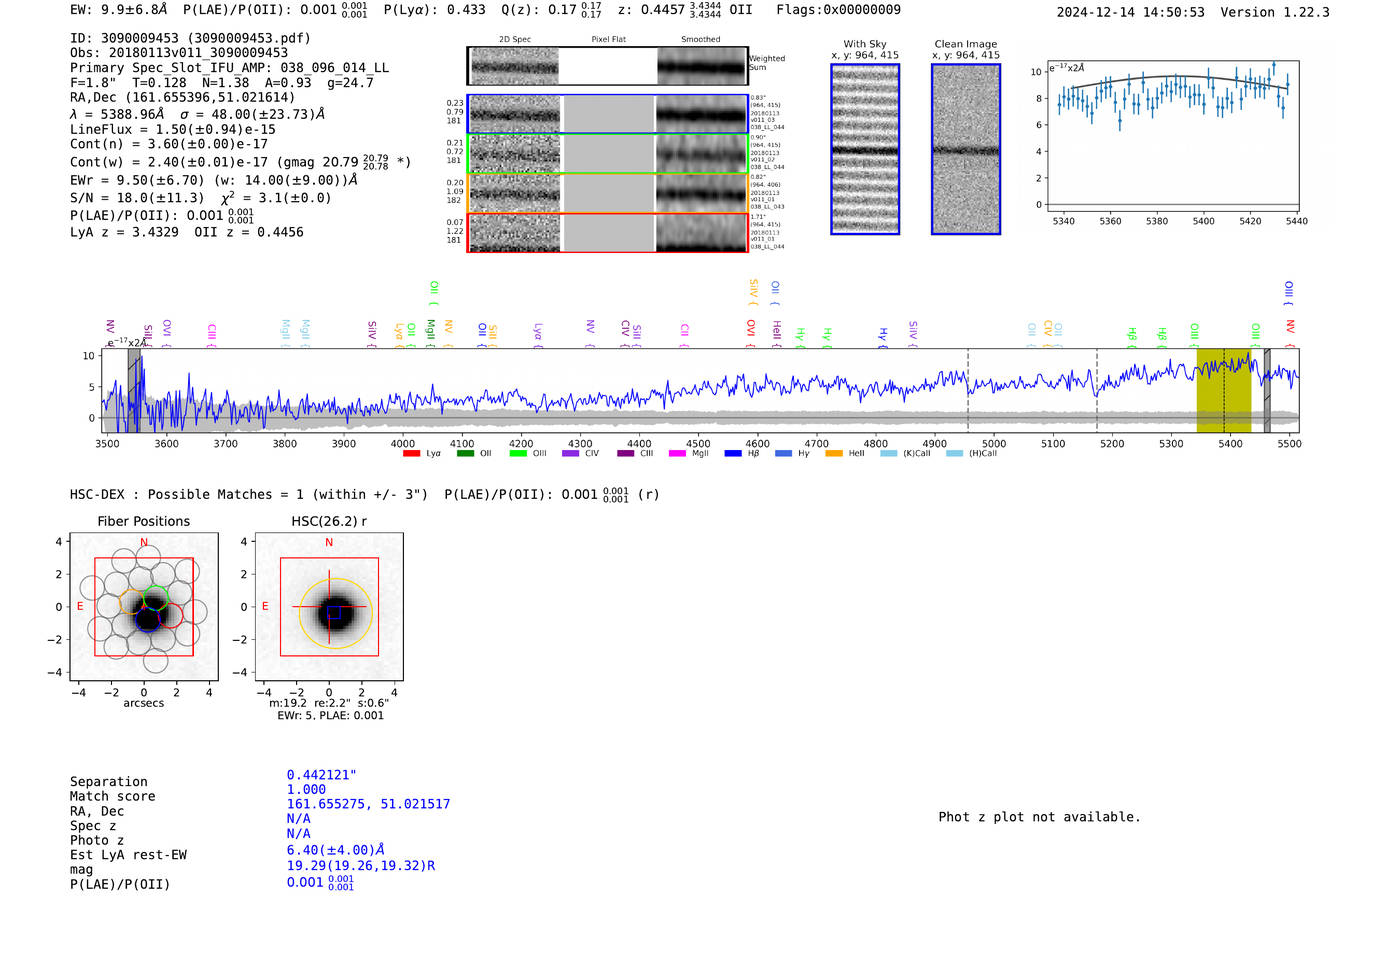
Task: Click the purple CIV legend swatch
Action: pyautogui.click(x=571, y=453)
